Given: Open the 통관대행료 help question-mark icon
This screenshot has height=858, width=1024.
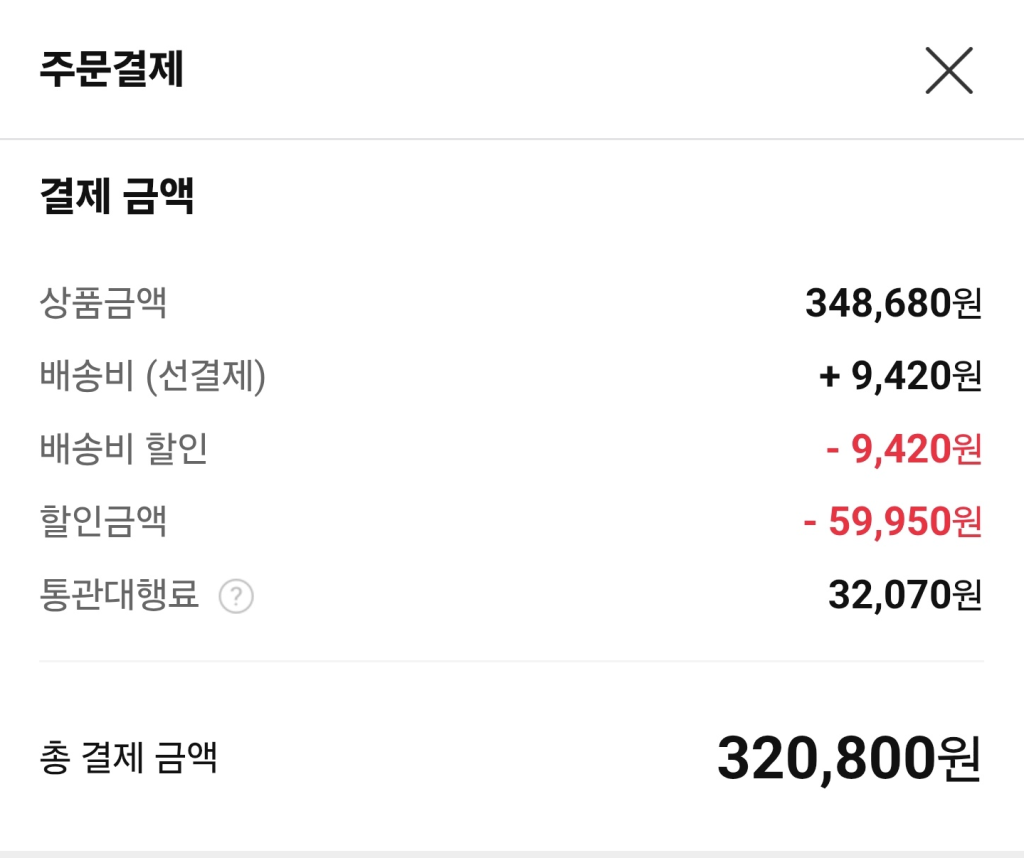Looking at the screenshot, I should (236, 597).
